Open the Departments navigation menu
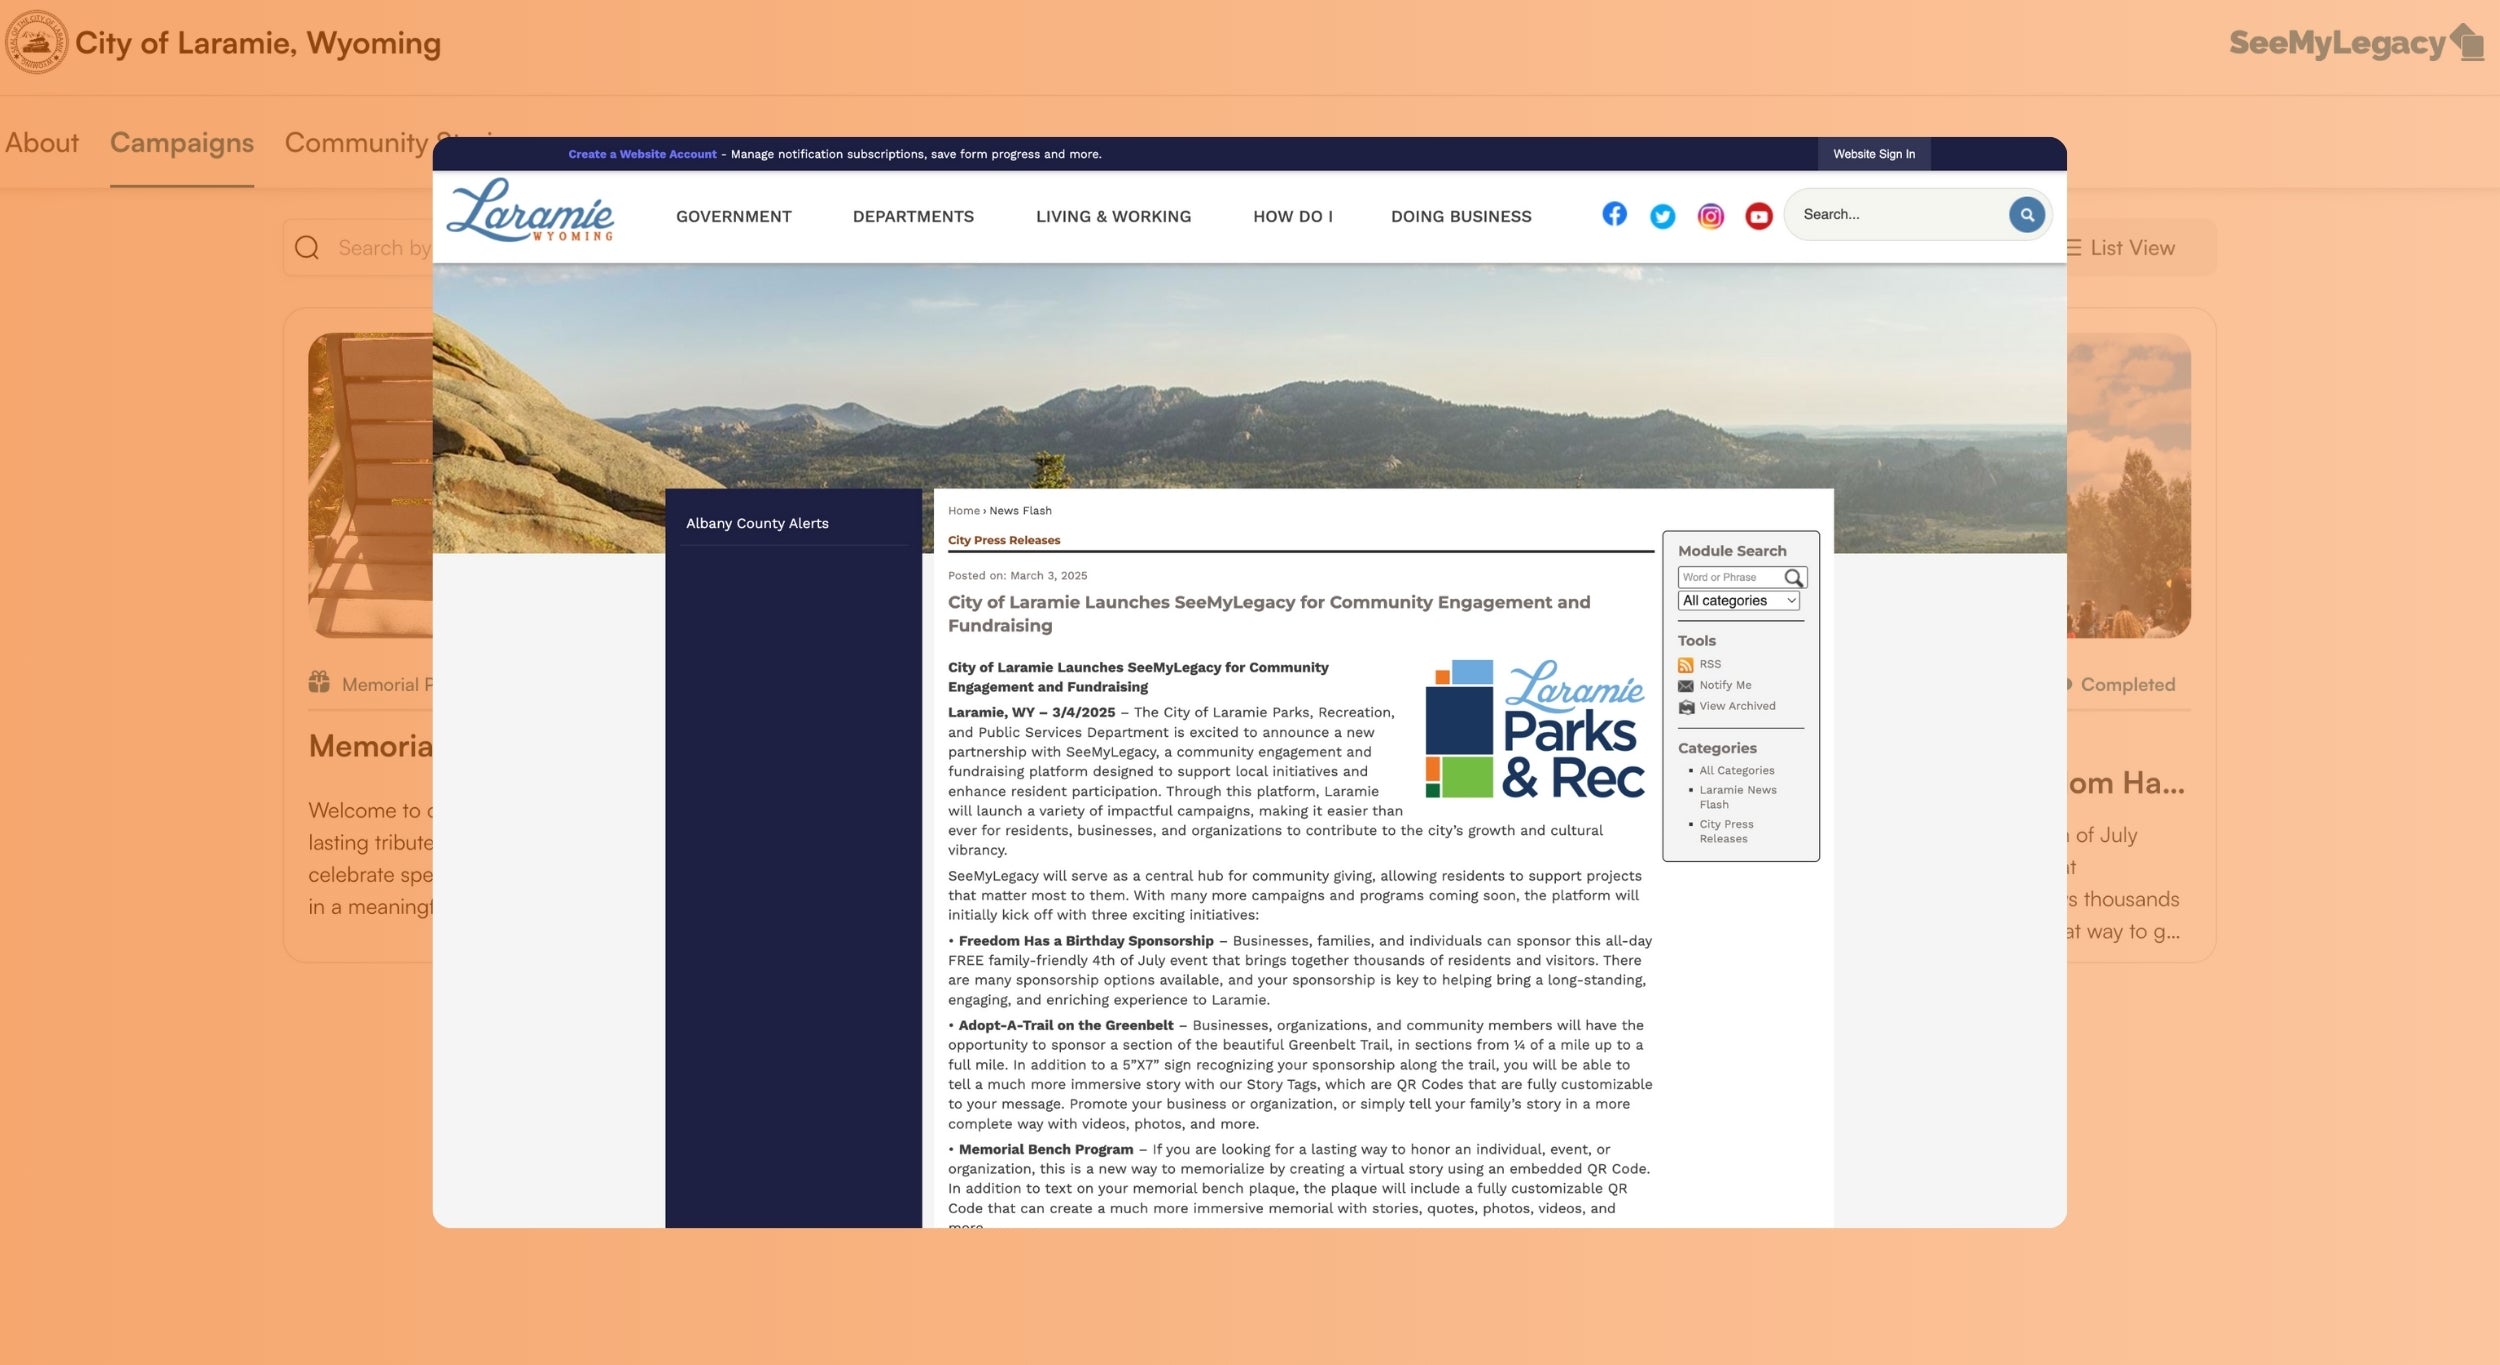Screen dimensions: 2500x1365 pyautogui.click(x=912, y=216)
